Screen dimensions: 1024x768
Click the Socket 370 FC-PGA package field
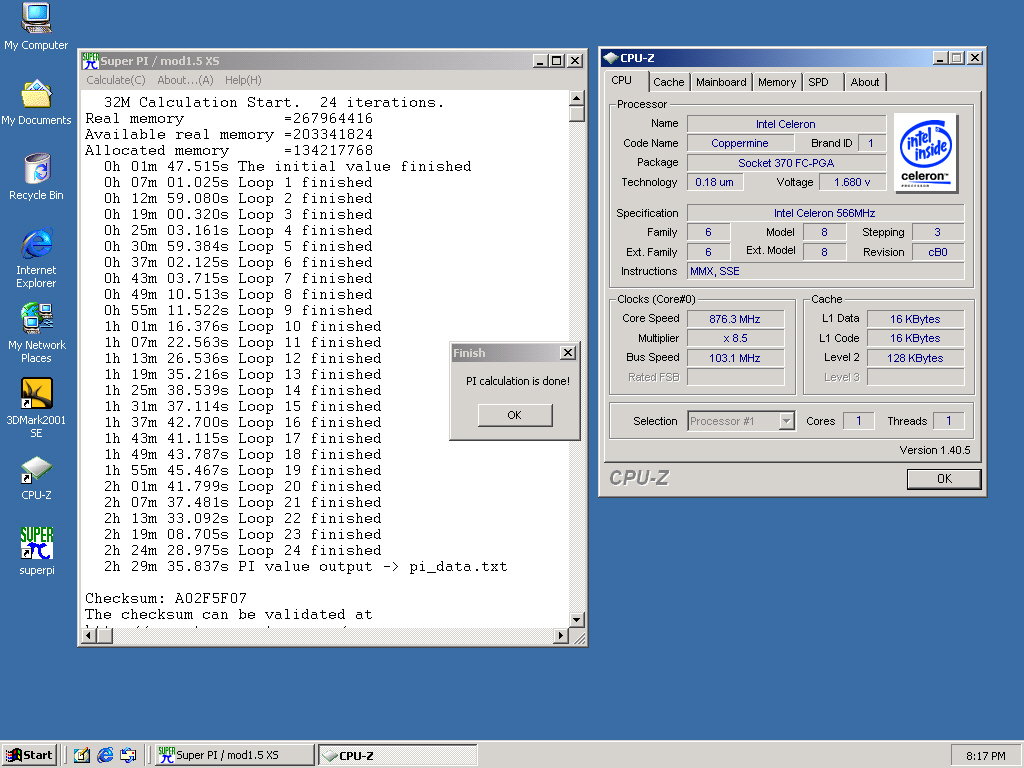pyautogui.click(x=786, y=163)
